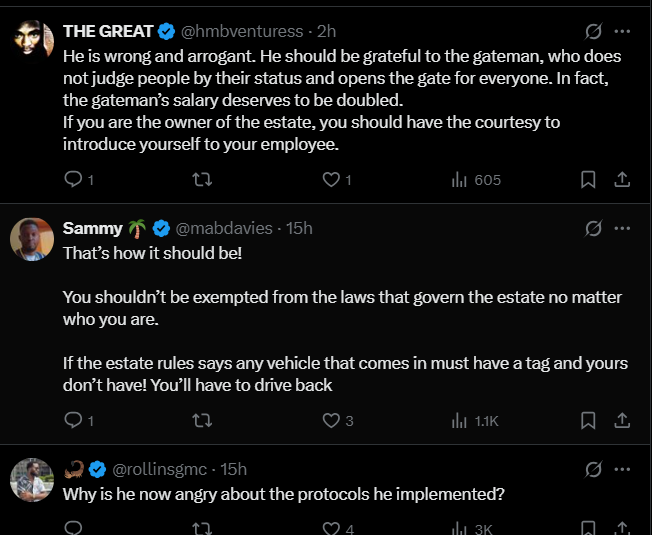Bookmark THE GREAT's tweet
Viewport: 652px width, 535px height.
(x=588, y=180)
